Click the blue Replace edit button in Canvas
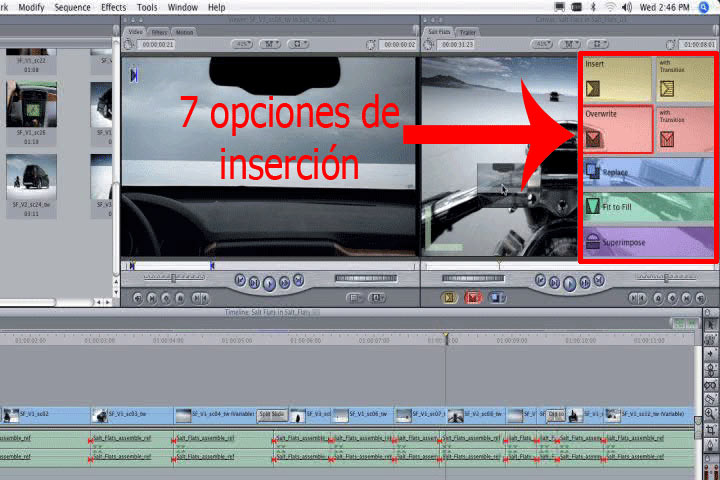Image resolution: width=720 pixels, height=480 pixels. [496, 298]
